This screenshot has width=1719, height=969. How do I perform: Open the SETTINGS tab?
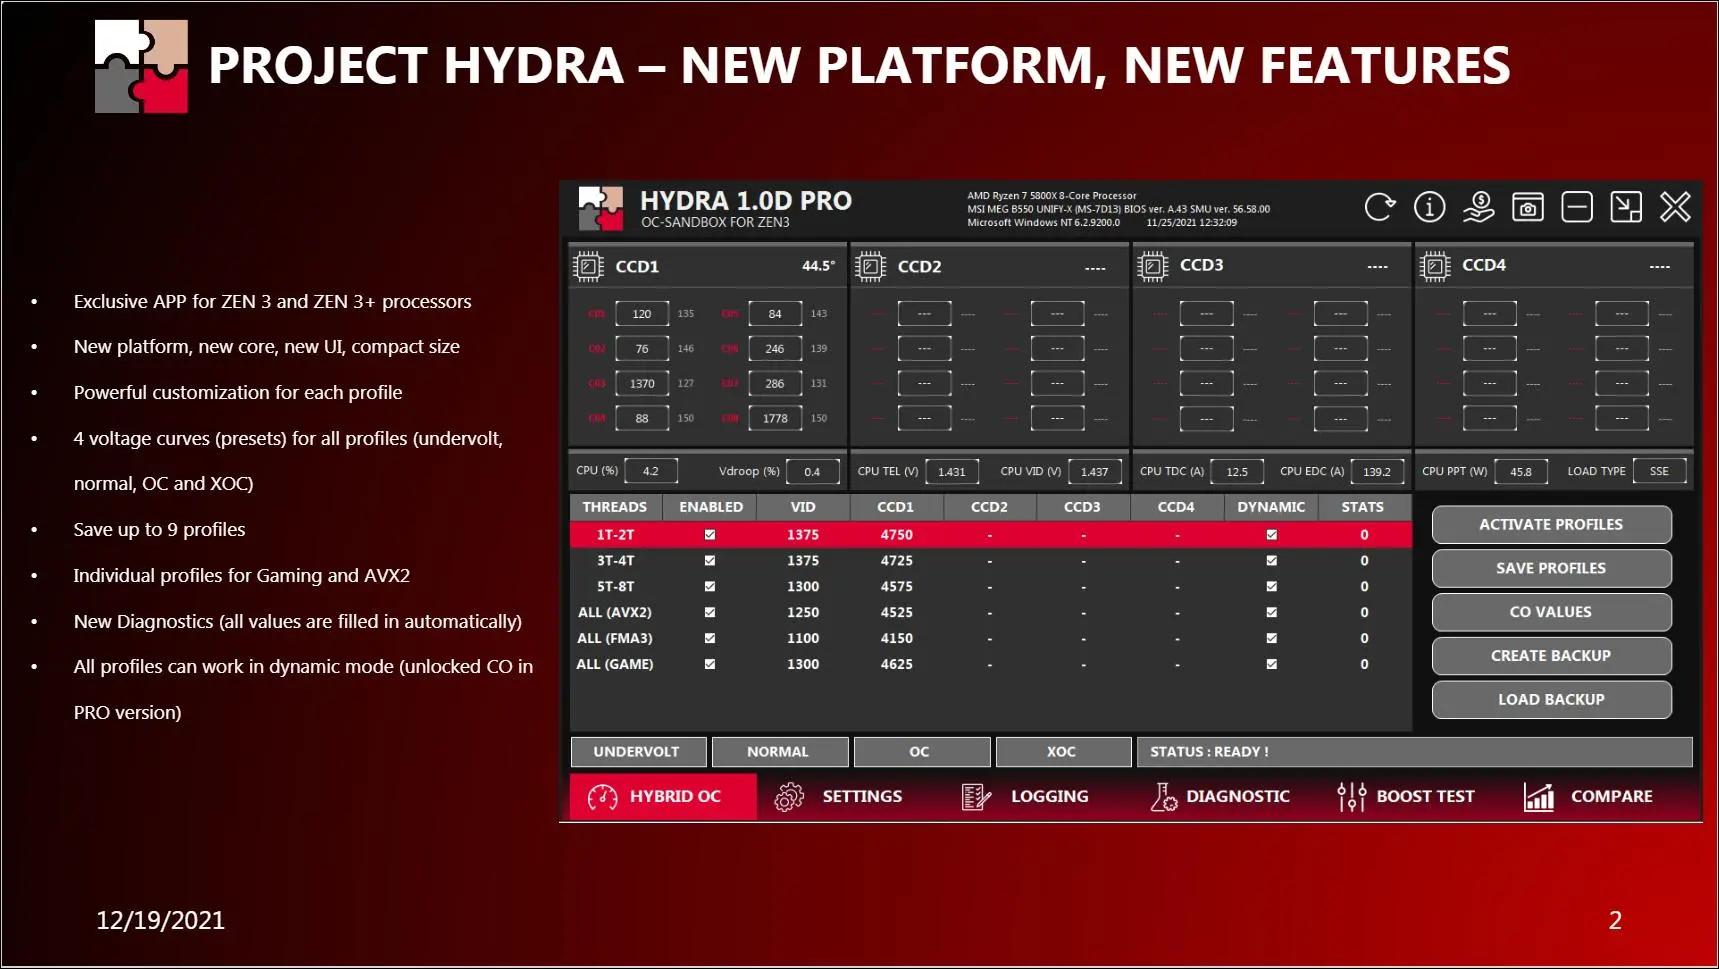[838, 797]
